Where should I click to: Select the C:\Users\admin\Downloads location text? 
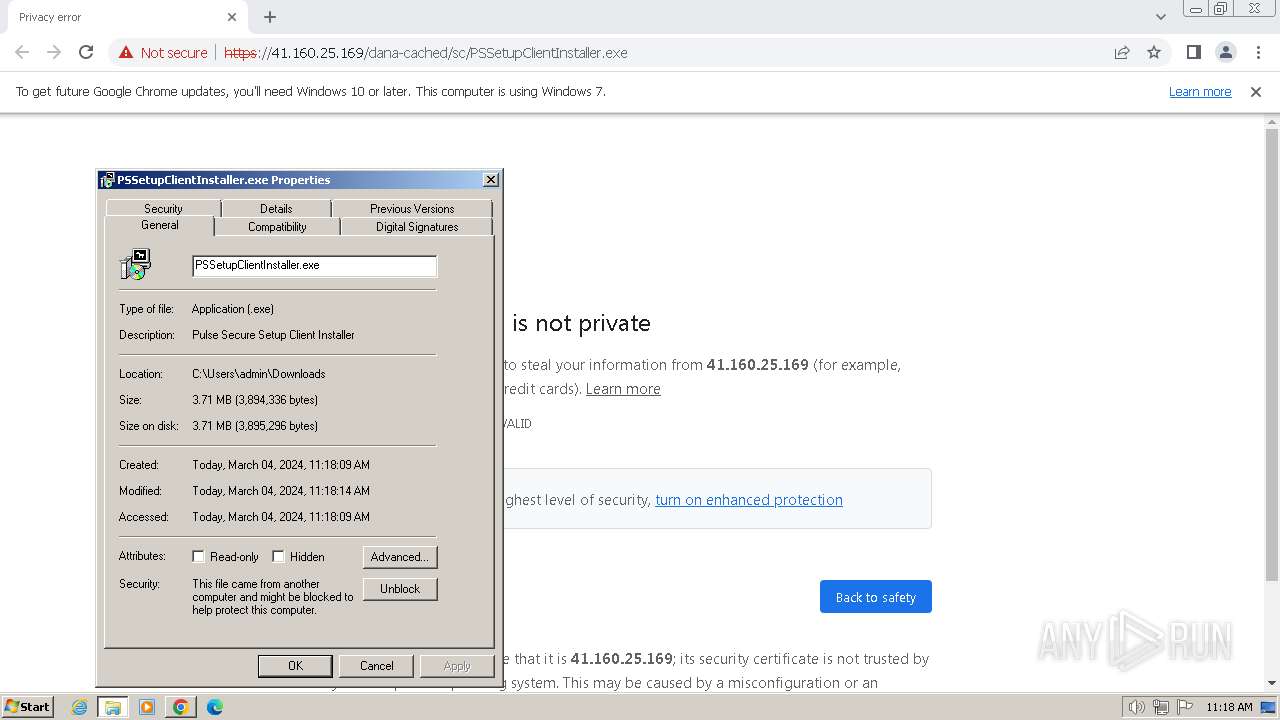click(259, 374)
